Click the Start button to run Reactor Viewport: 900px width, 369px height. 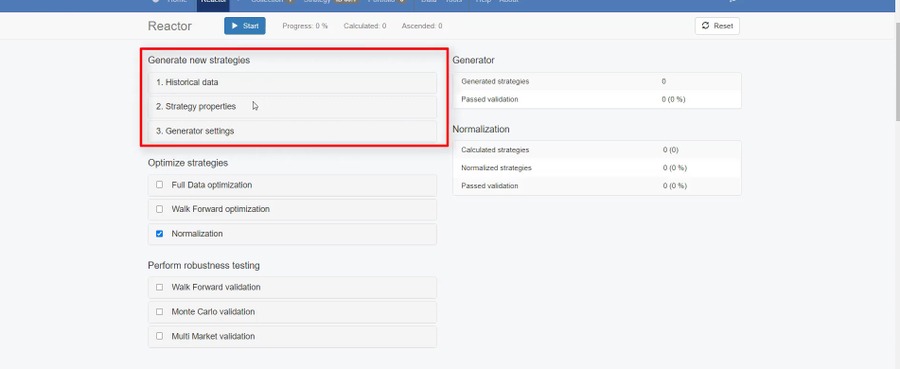(x=245, y=26)
